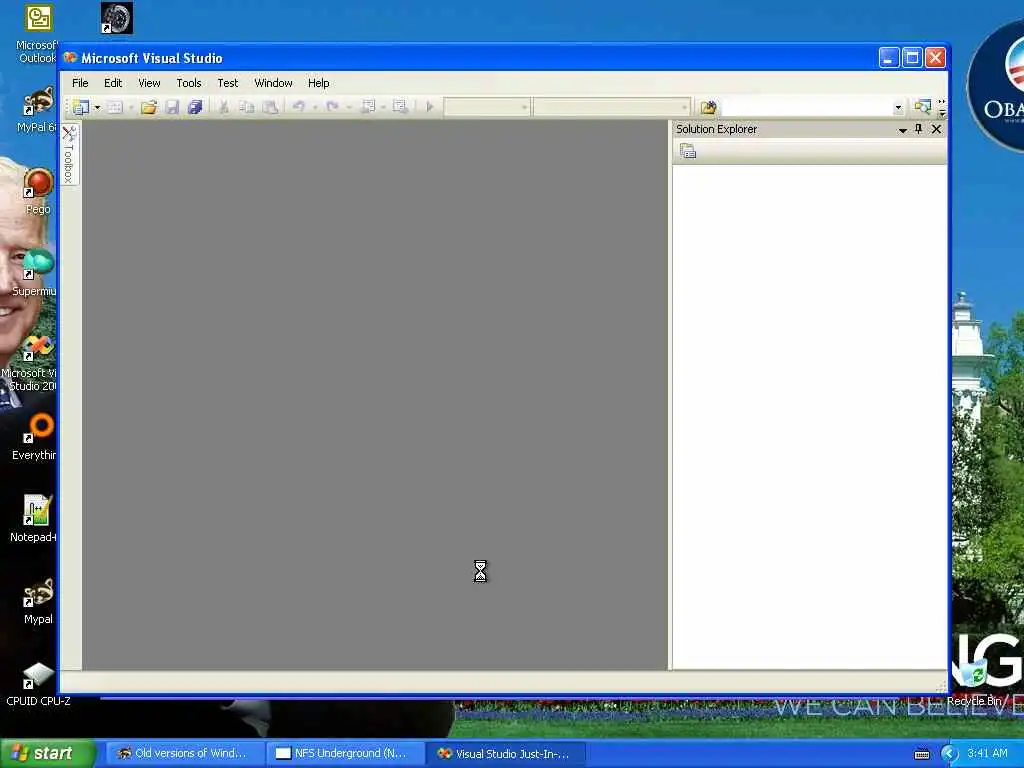This screenshot has width=1024, height=768.
Task: Expand hidden system tray icons arrow
Action: (949, 754)
